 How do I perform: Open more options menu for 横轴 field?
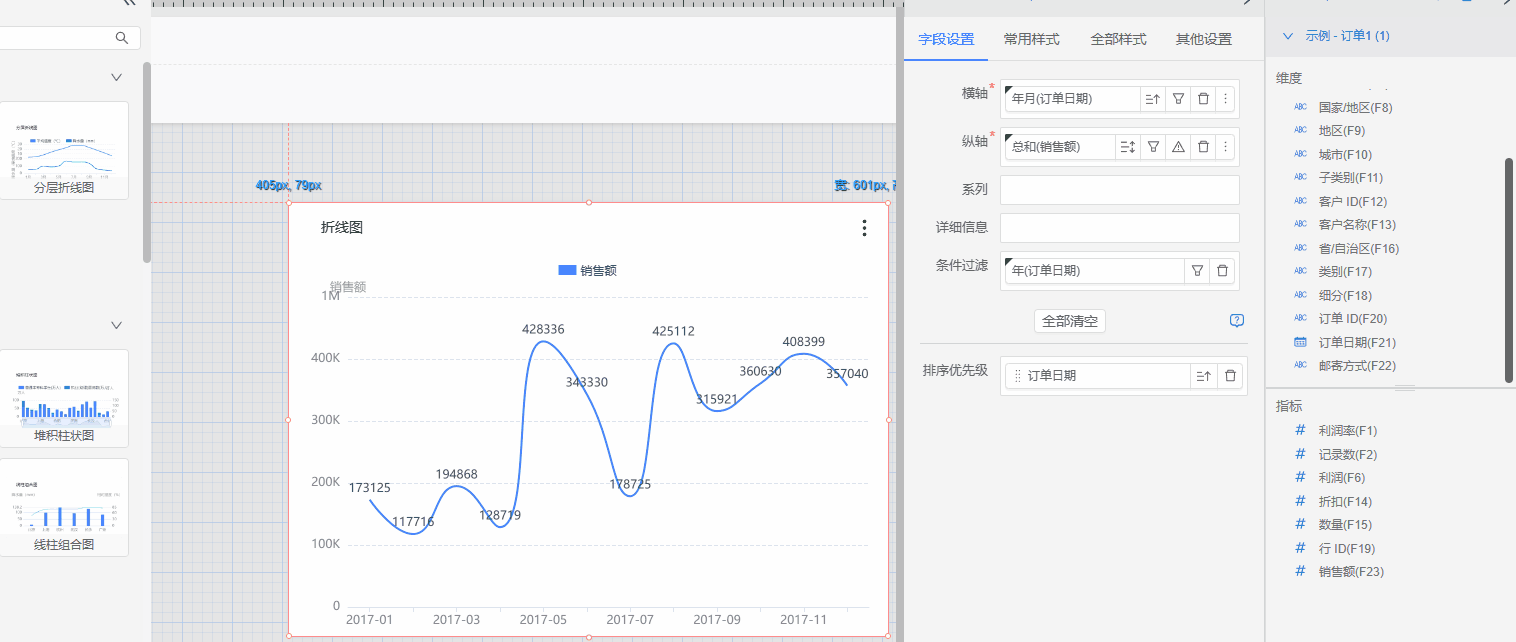click(x=1226, y=99)
